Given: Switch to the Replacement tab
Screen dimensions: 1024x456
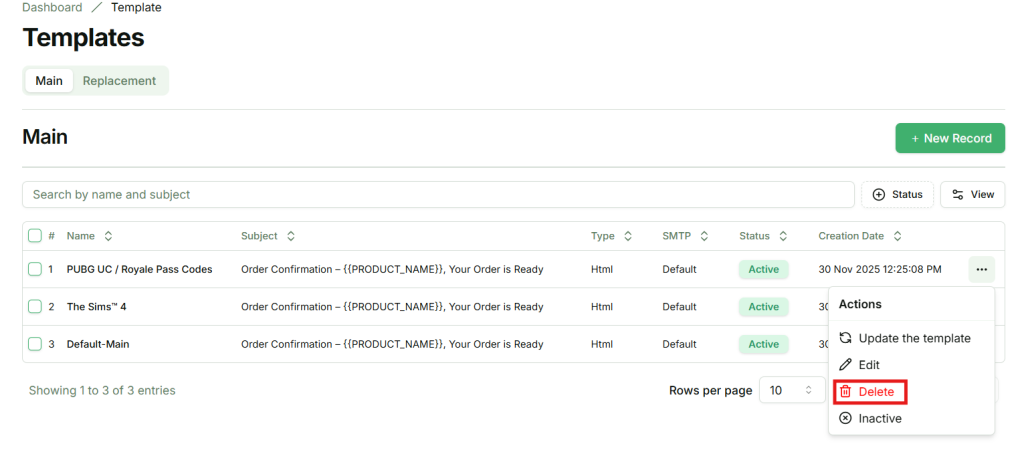Looking at the screenshot, I should click(x=119, y=81).
